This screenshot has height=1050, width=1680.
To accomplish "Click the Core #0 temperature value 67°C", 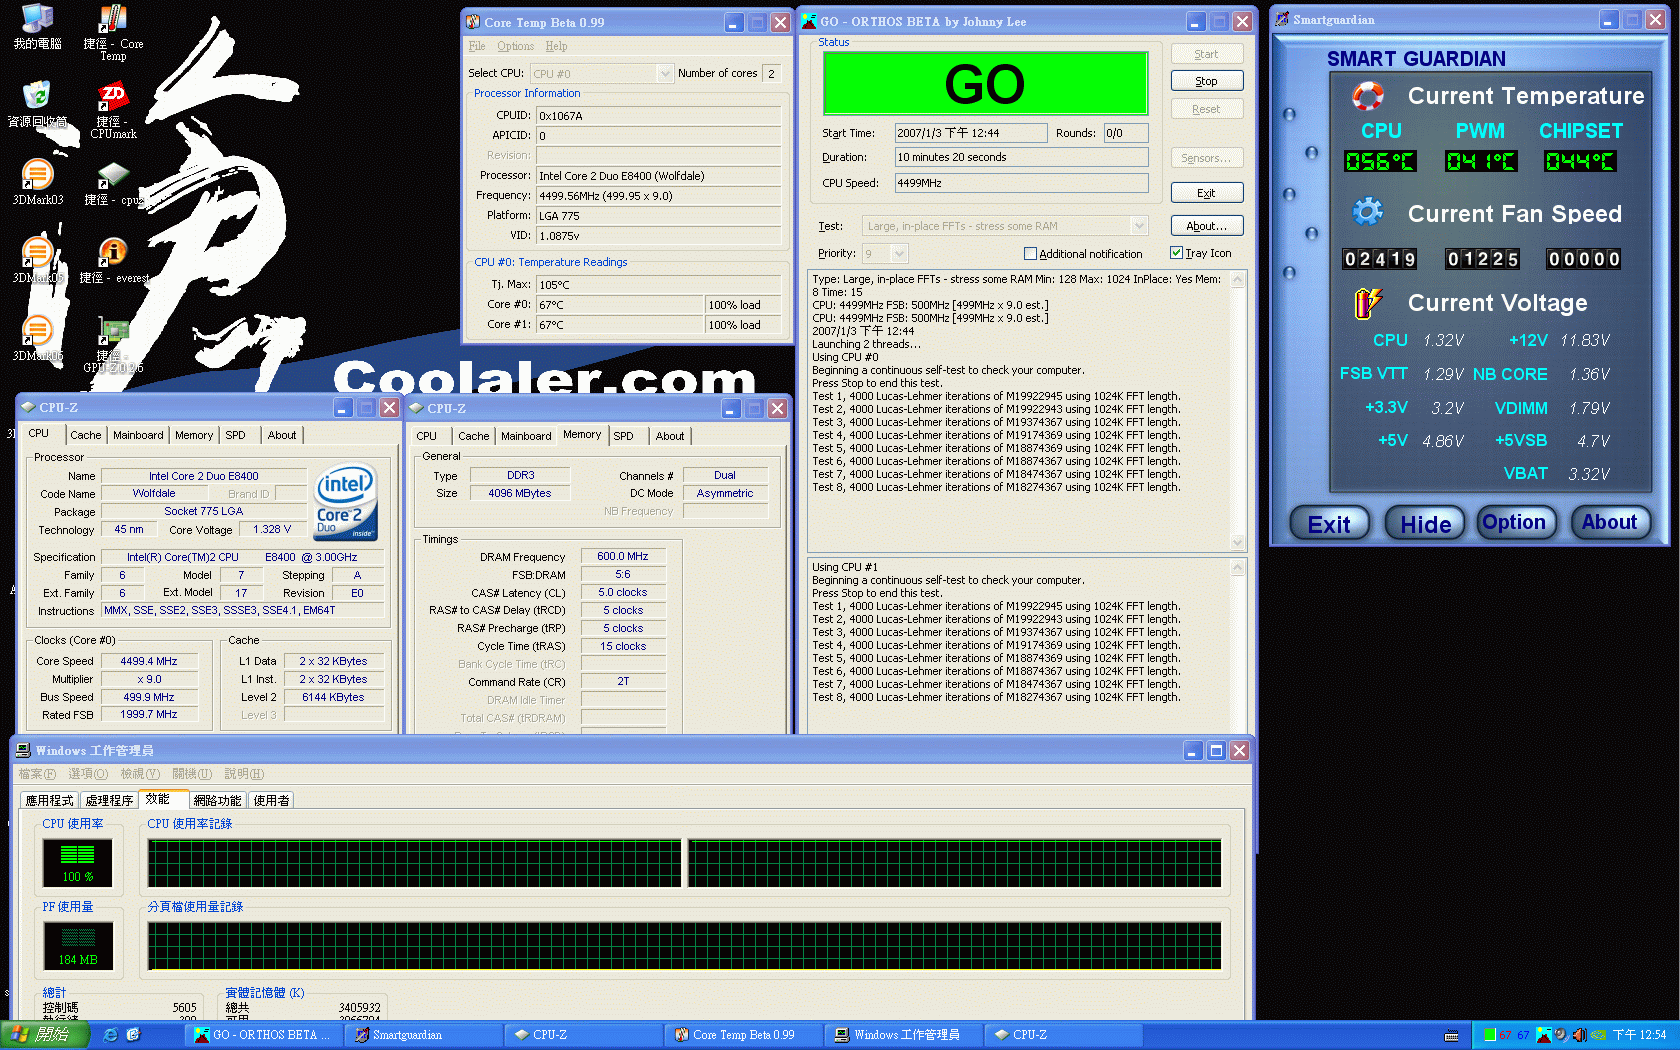I will (620, 305).
